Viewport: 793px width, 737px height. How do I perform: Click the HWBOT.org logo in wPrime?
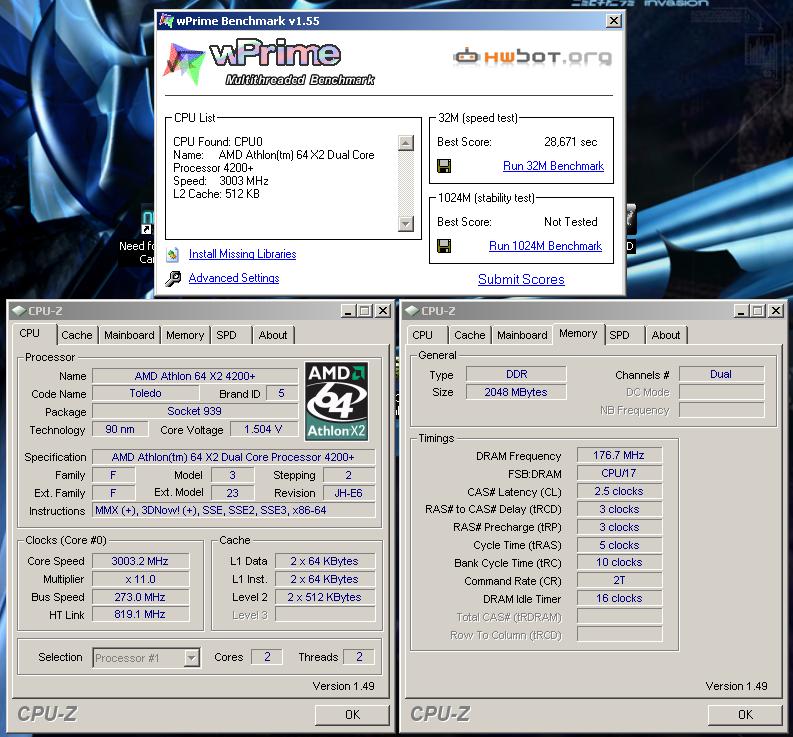coord(533,57)
